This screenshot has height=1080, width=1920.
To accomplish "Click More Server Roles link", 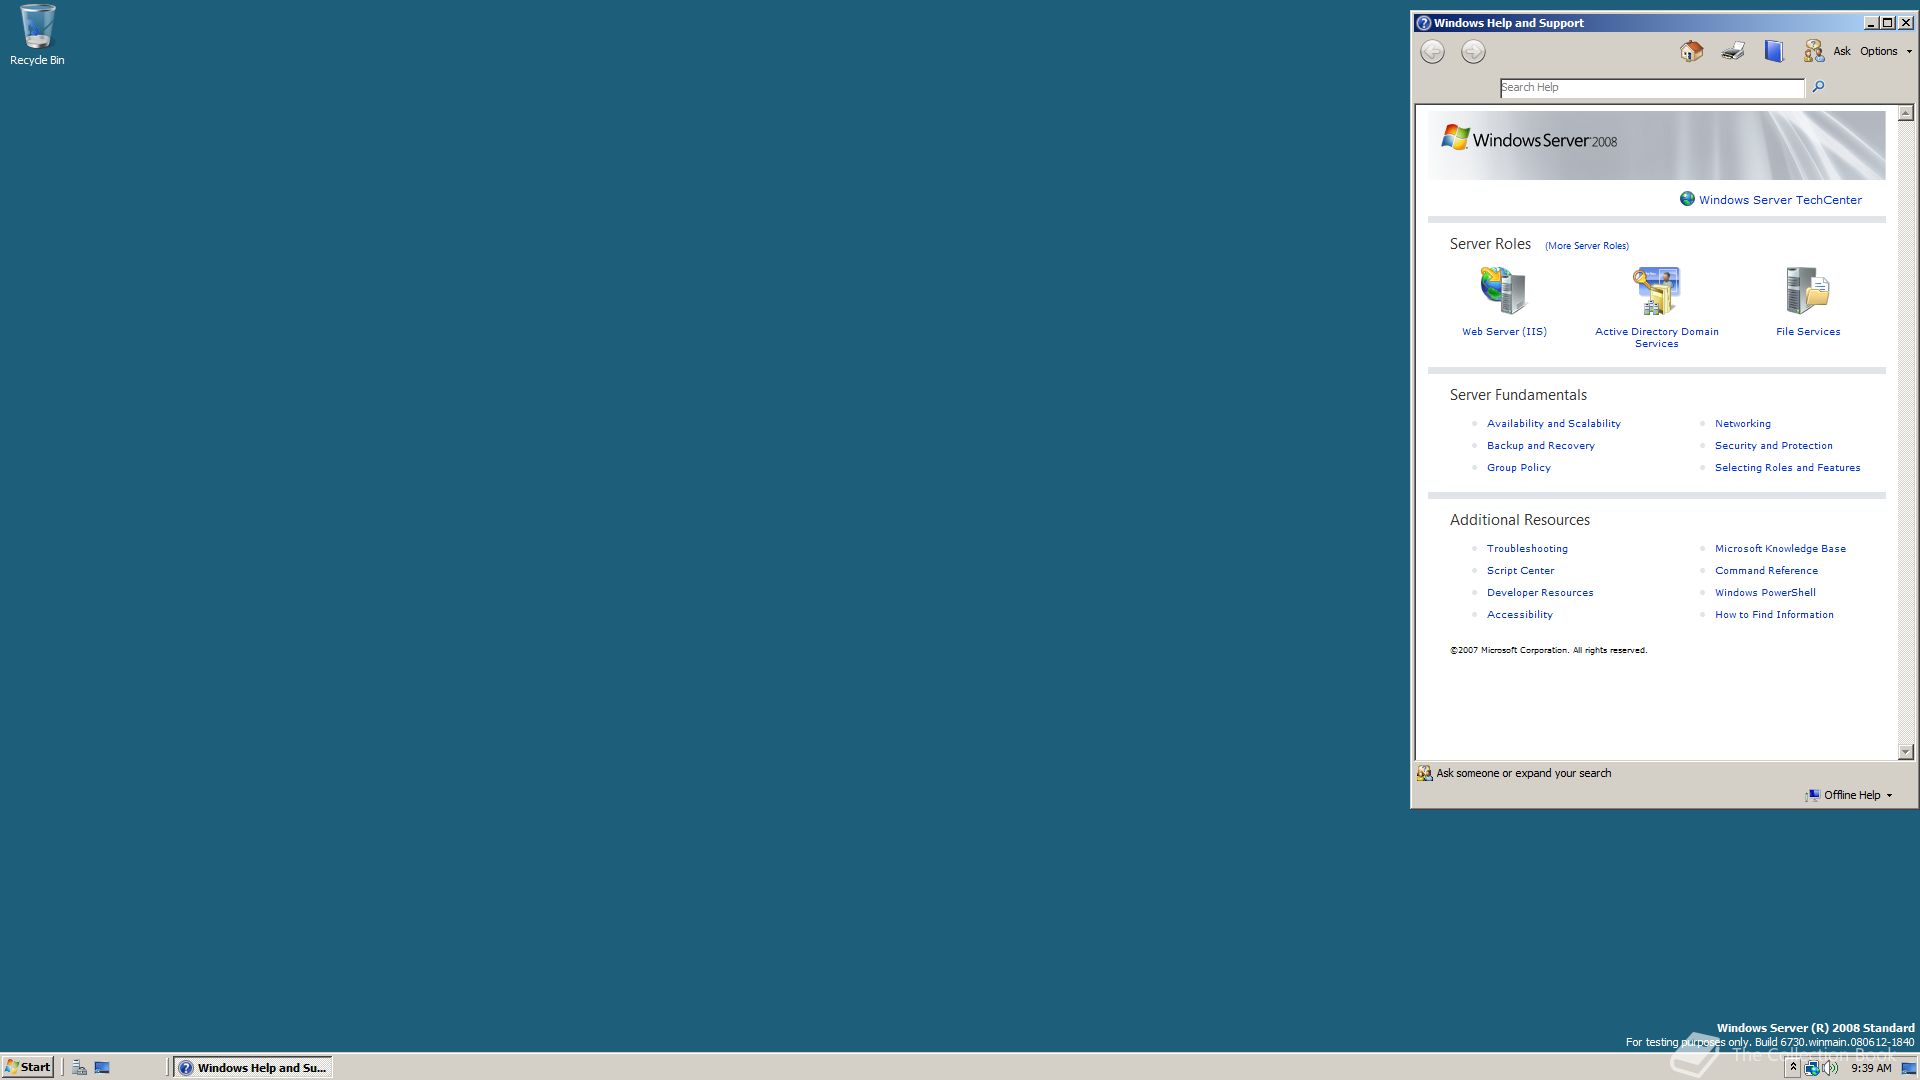I will pyautogui.click(x=1586, y=246).
